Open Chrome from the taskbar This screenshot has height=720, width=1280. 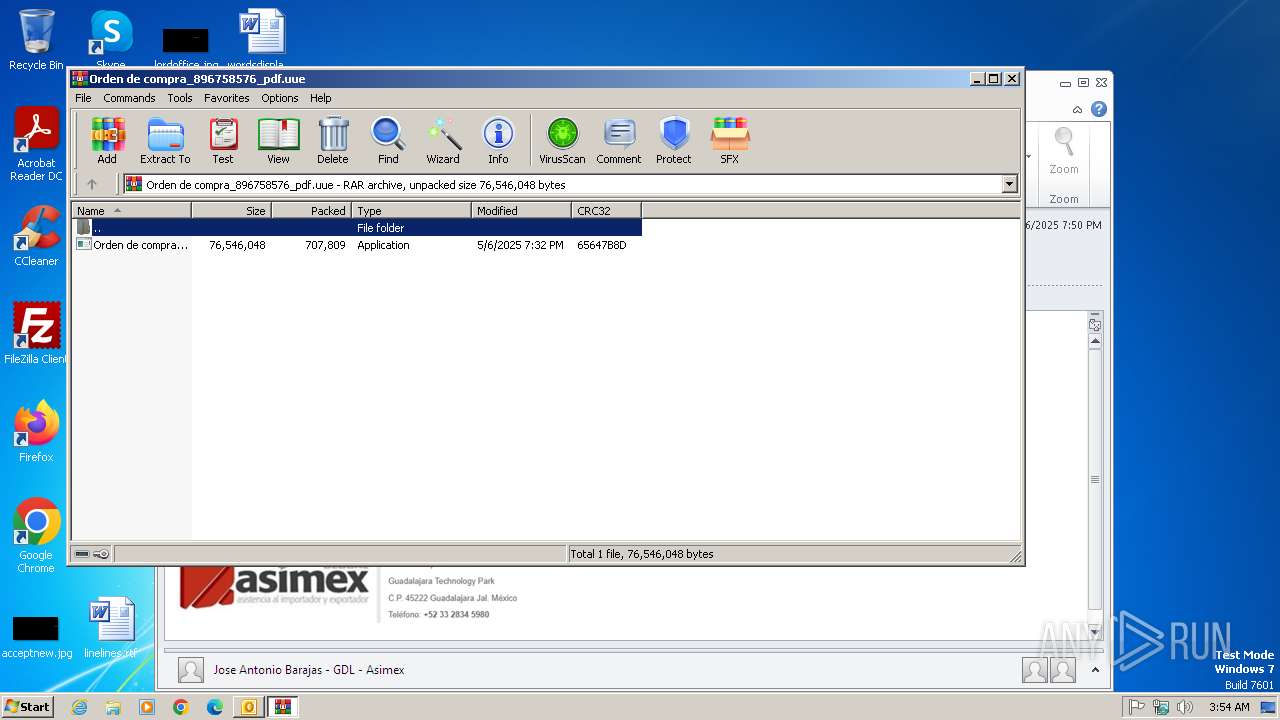click(x=181, y=707)
